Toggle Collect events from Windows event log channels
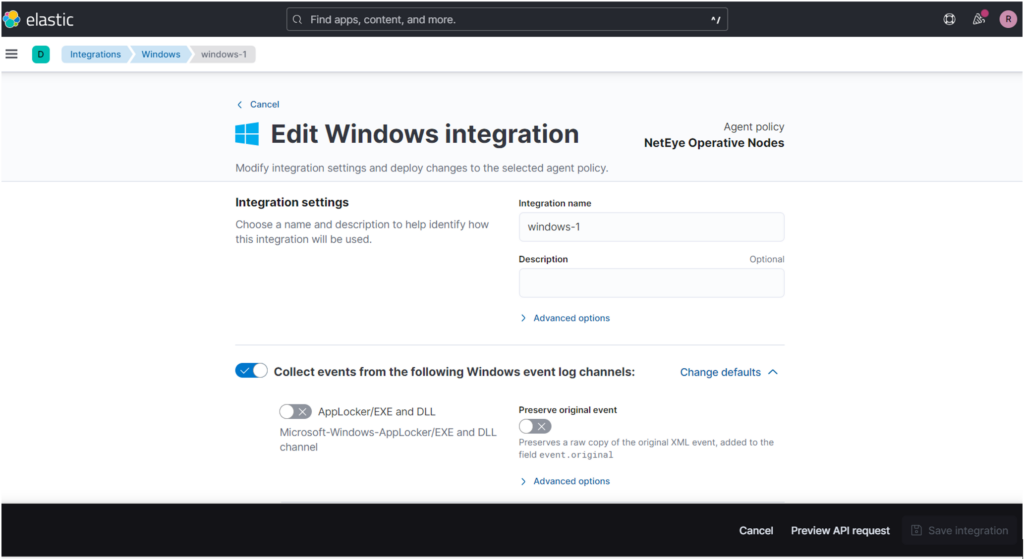Viewport: 1024px width, 559px height. pos(251,371)
